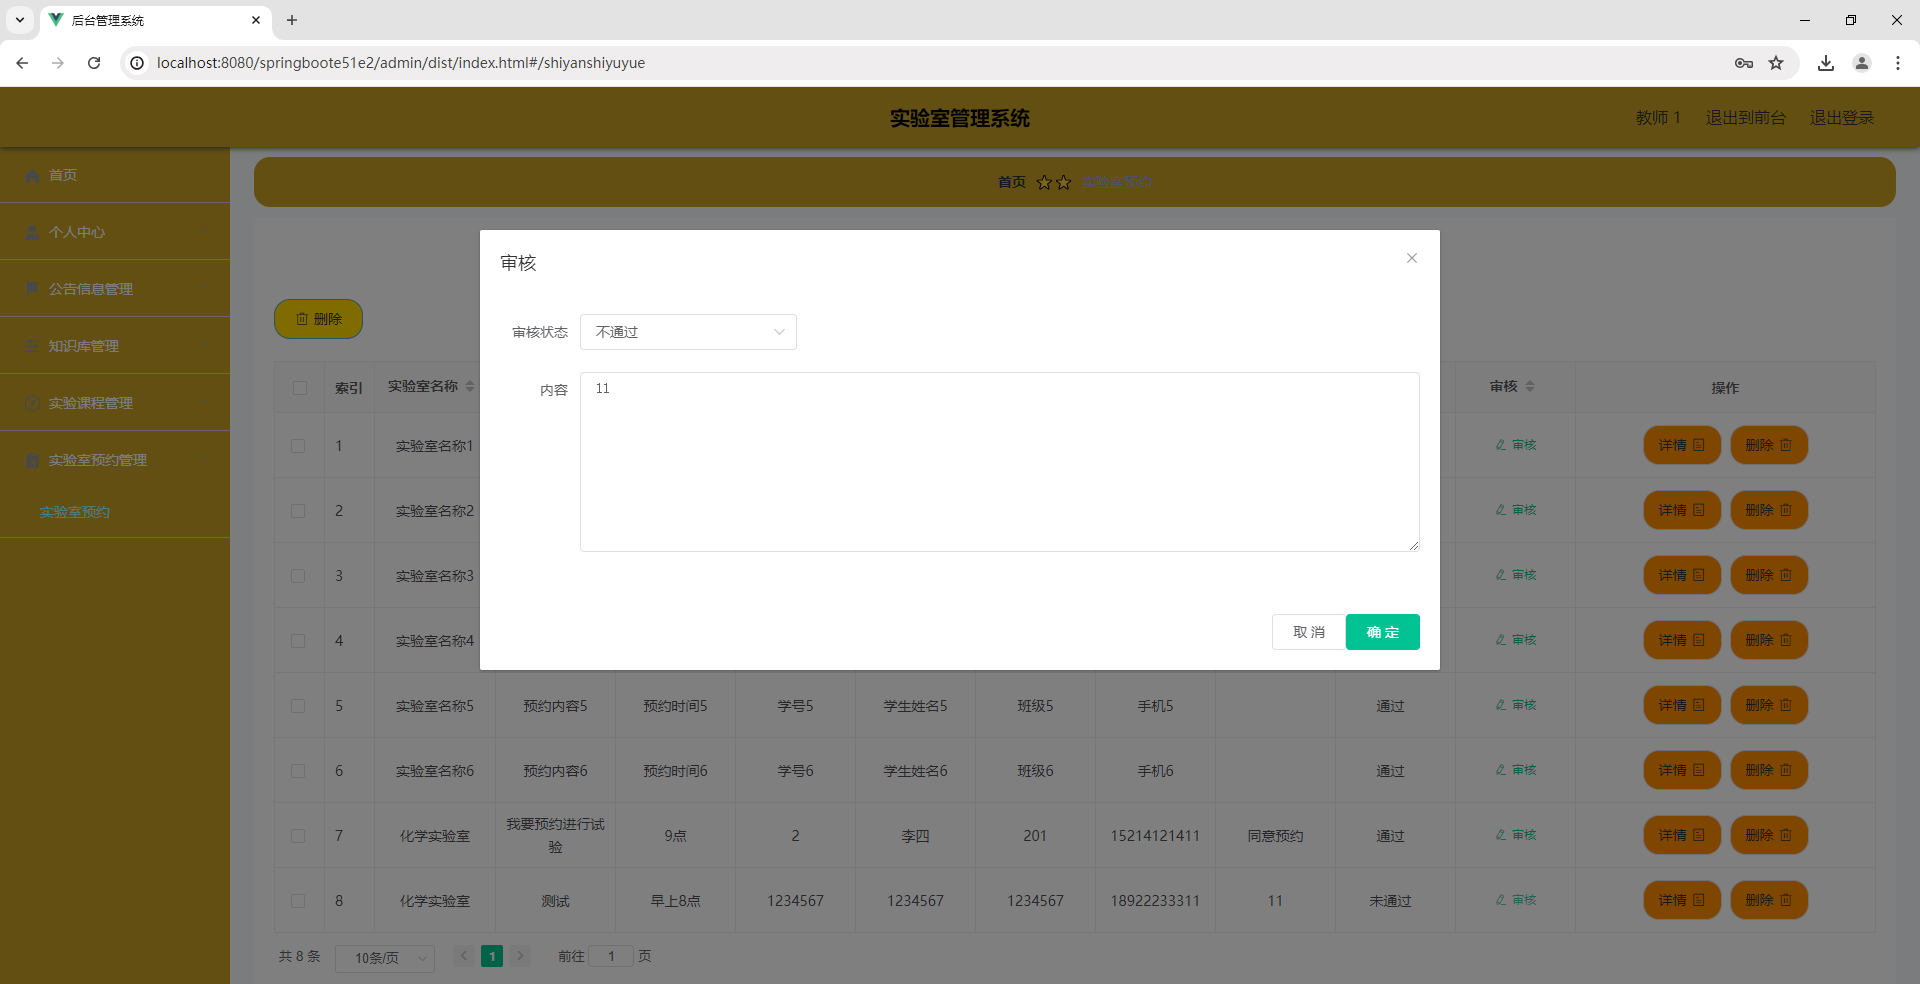This screenshot has height=984, width=1920.
Task: Click inside the 前往 page number field
Action: 613,957
